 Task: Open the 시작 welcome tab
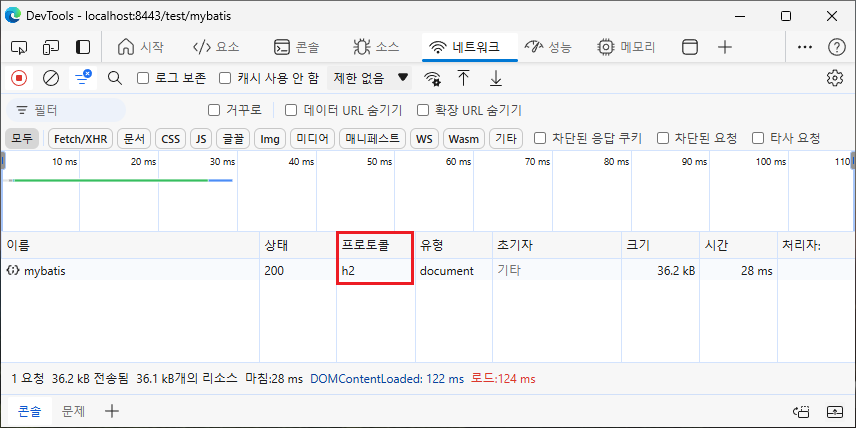coord(140,47)
